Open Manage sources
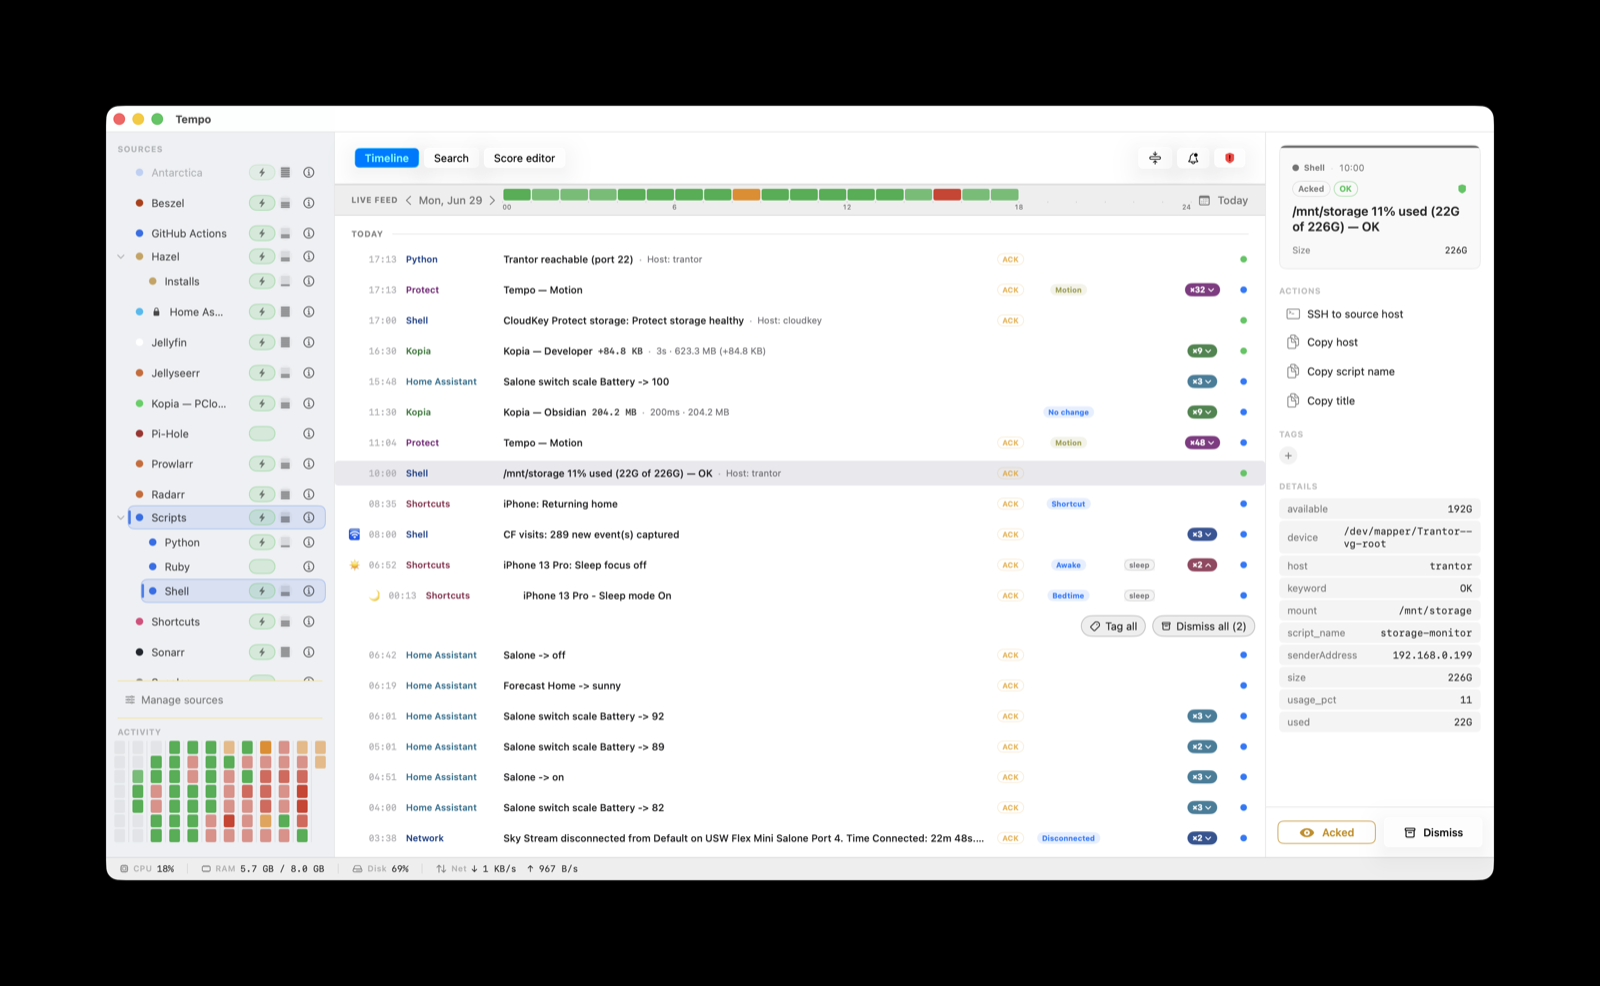Image resolution: width=1600 pixels, height=986 pixels. click(174, 700)
